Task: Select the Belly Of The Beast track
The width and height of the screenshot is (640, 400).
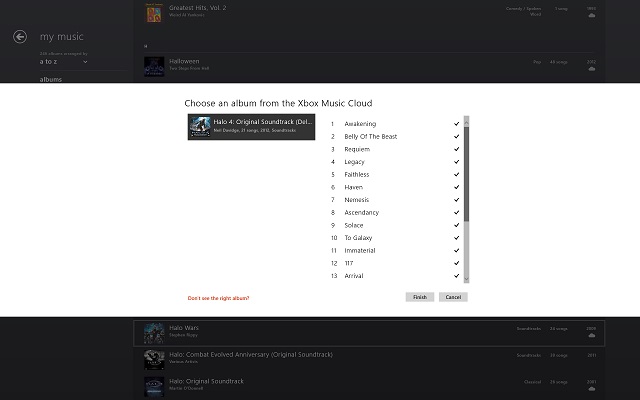Action: click(371, 136)
